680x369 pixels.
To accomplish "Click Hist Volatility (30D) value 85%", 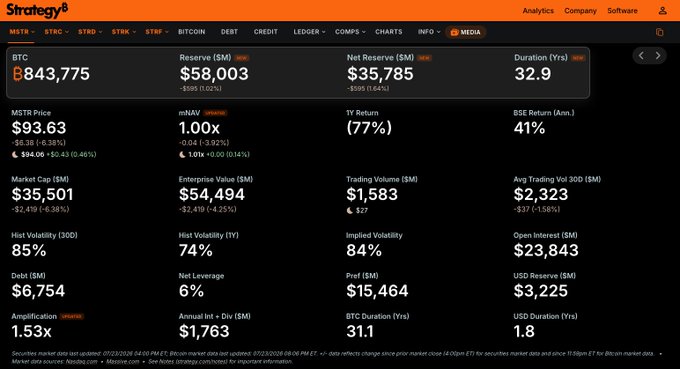I will [x=29, y=250].
